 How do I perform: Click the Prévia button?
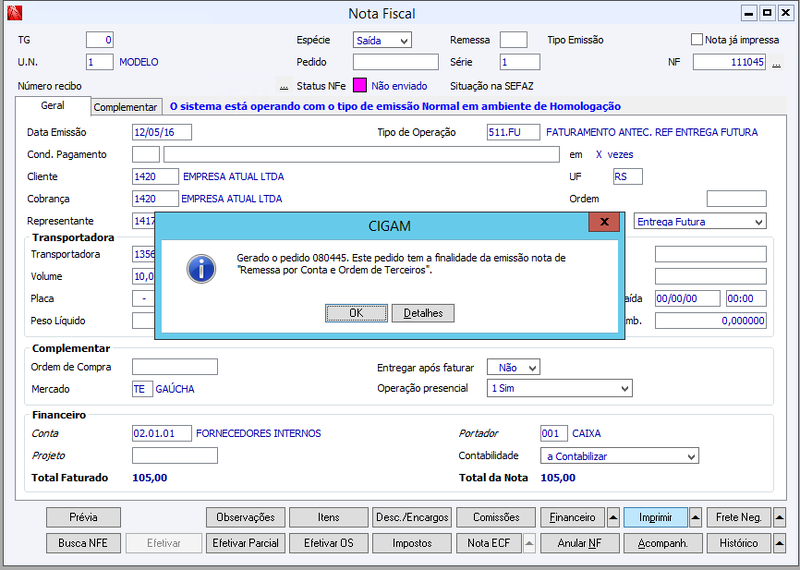(84, 517)
